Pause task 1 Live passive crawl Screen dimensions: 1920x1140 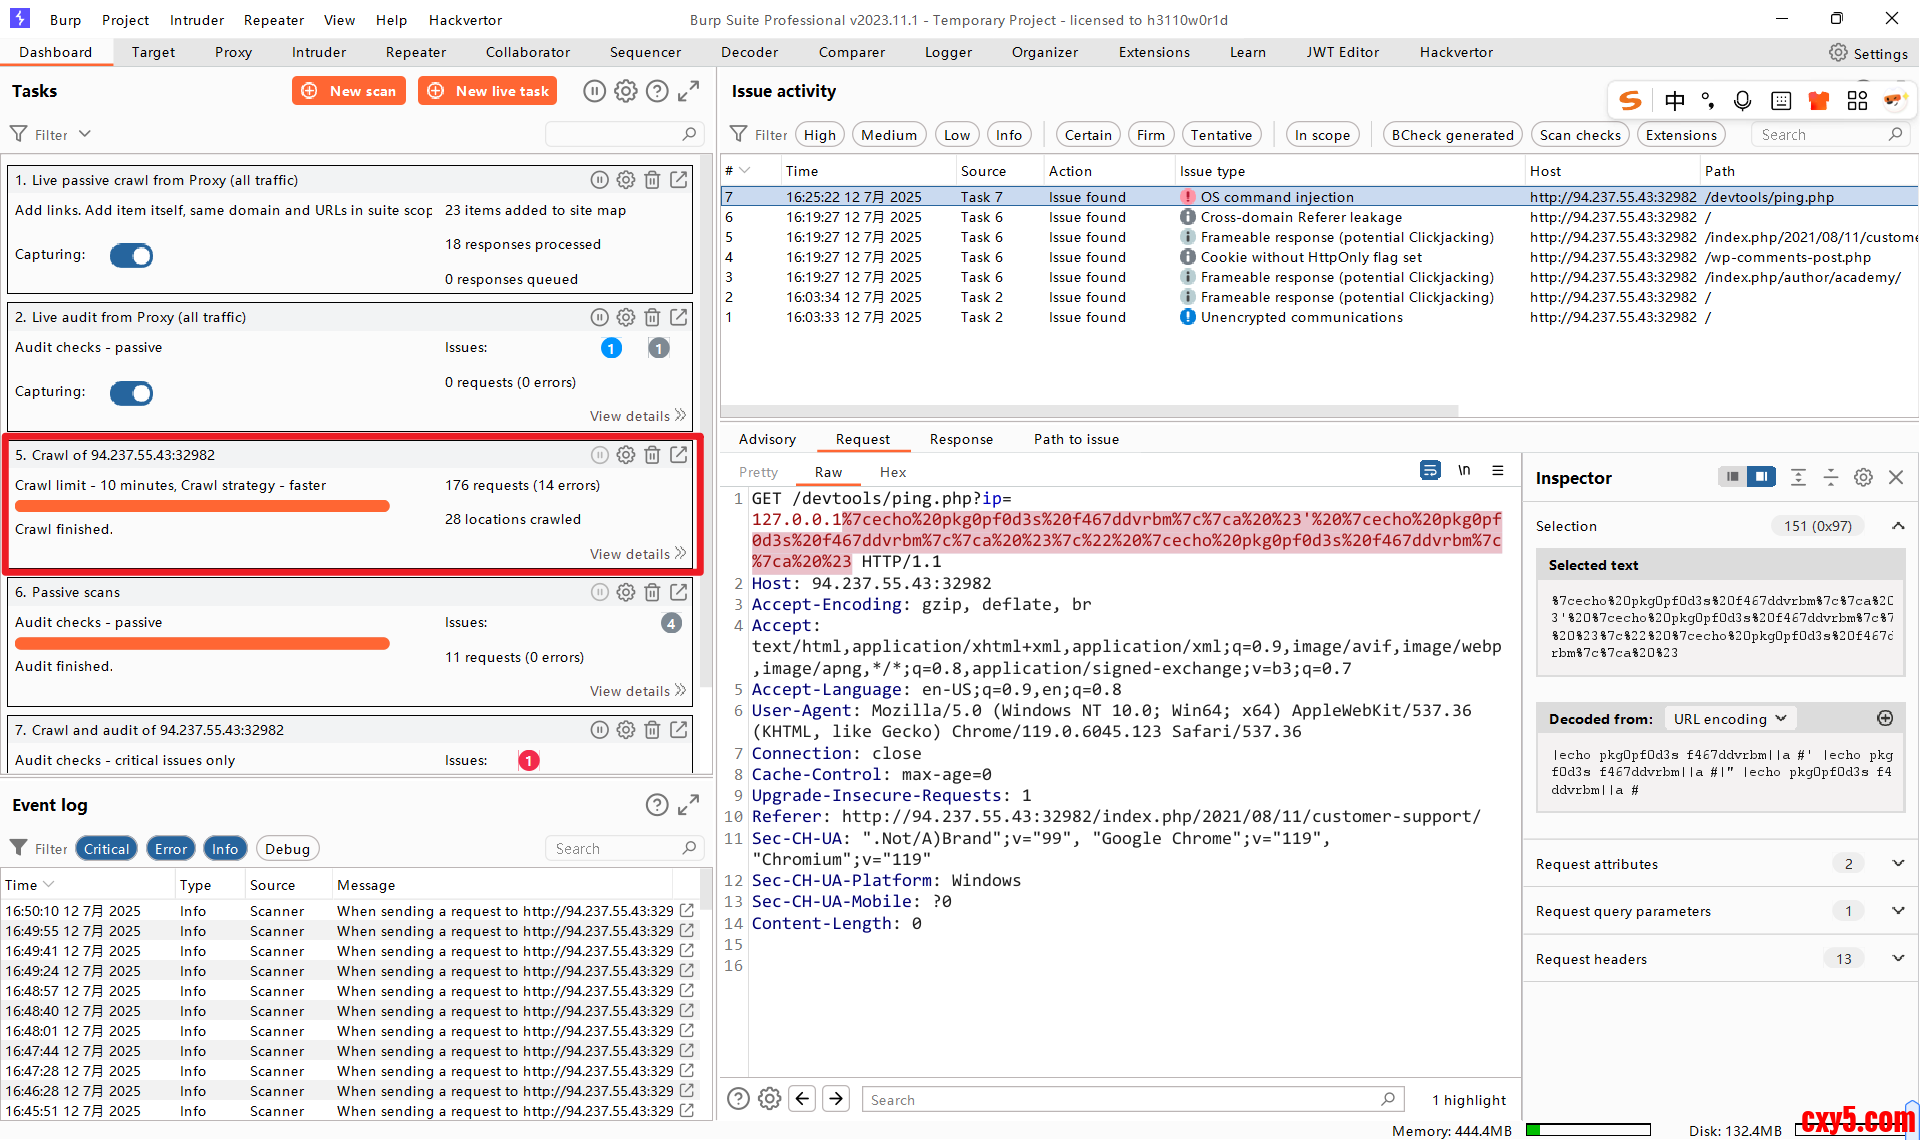point(599,180)
